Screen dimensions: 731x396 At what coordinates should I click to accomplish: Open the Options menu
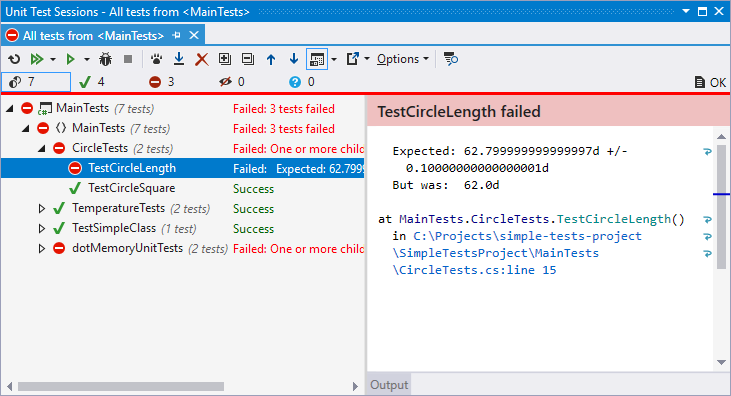pos(403,59)
